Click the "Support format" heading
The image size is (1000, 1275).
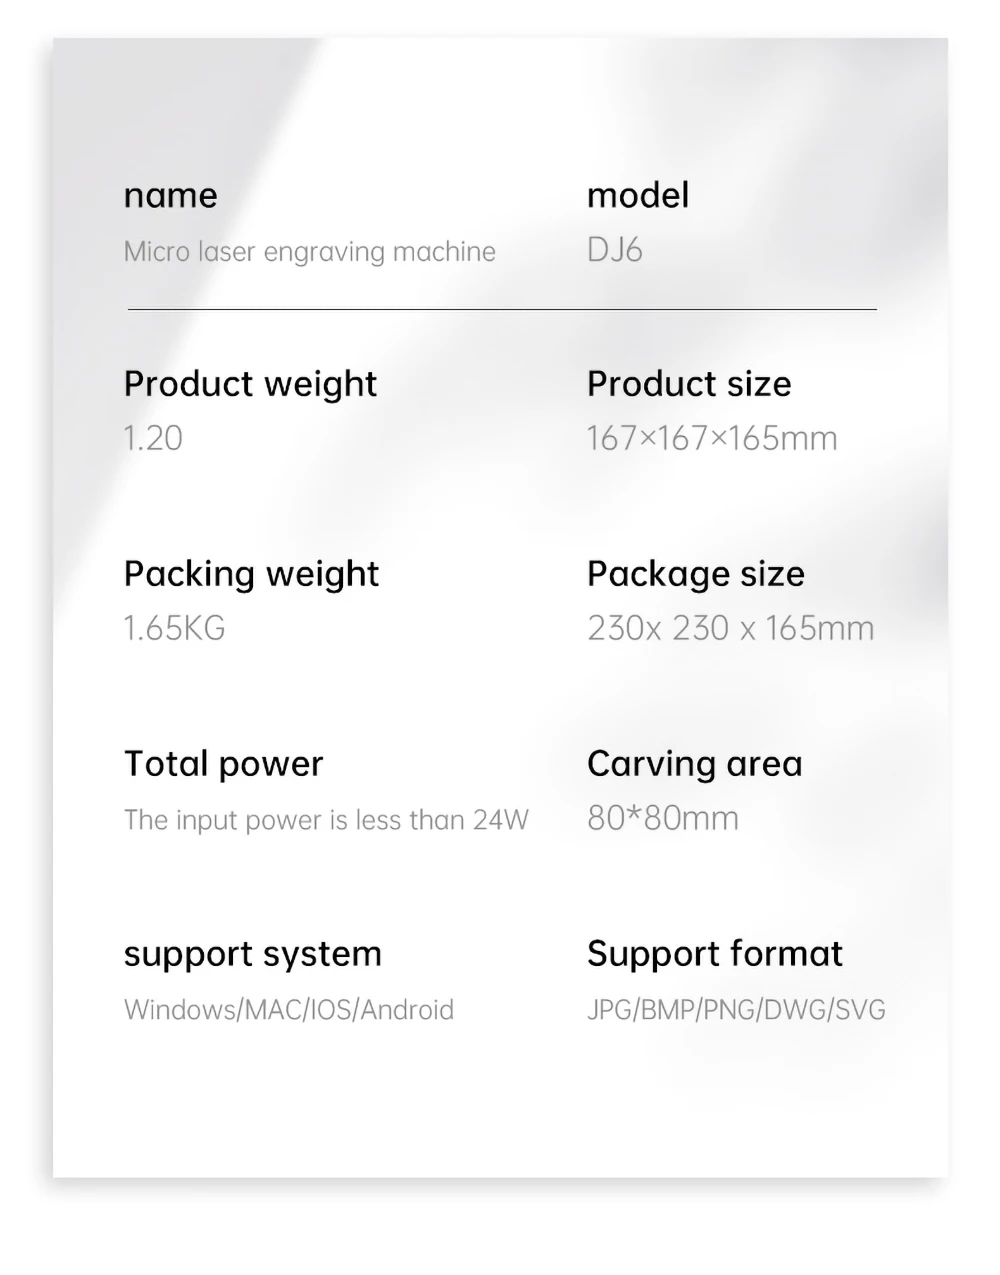coord(714,954)
